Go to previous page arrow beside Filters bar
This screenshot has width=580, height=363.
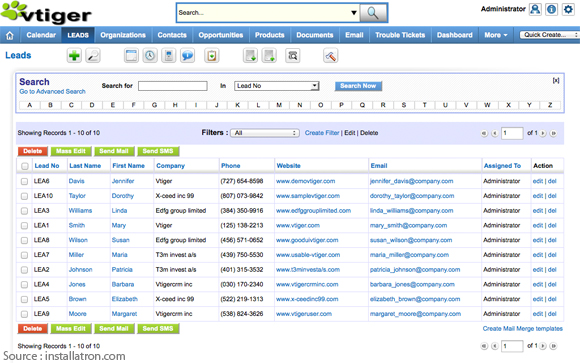[x=495, y=133]
